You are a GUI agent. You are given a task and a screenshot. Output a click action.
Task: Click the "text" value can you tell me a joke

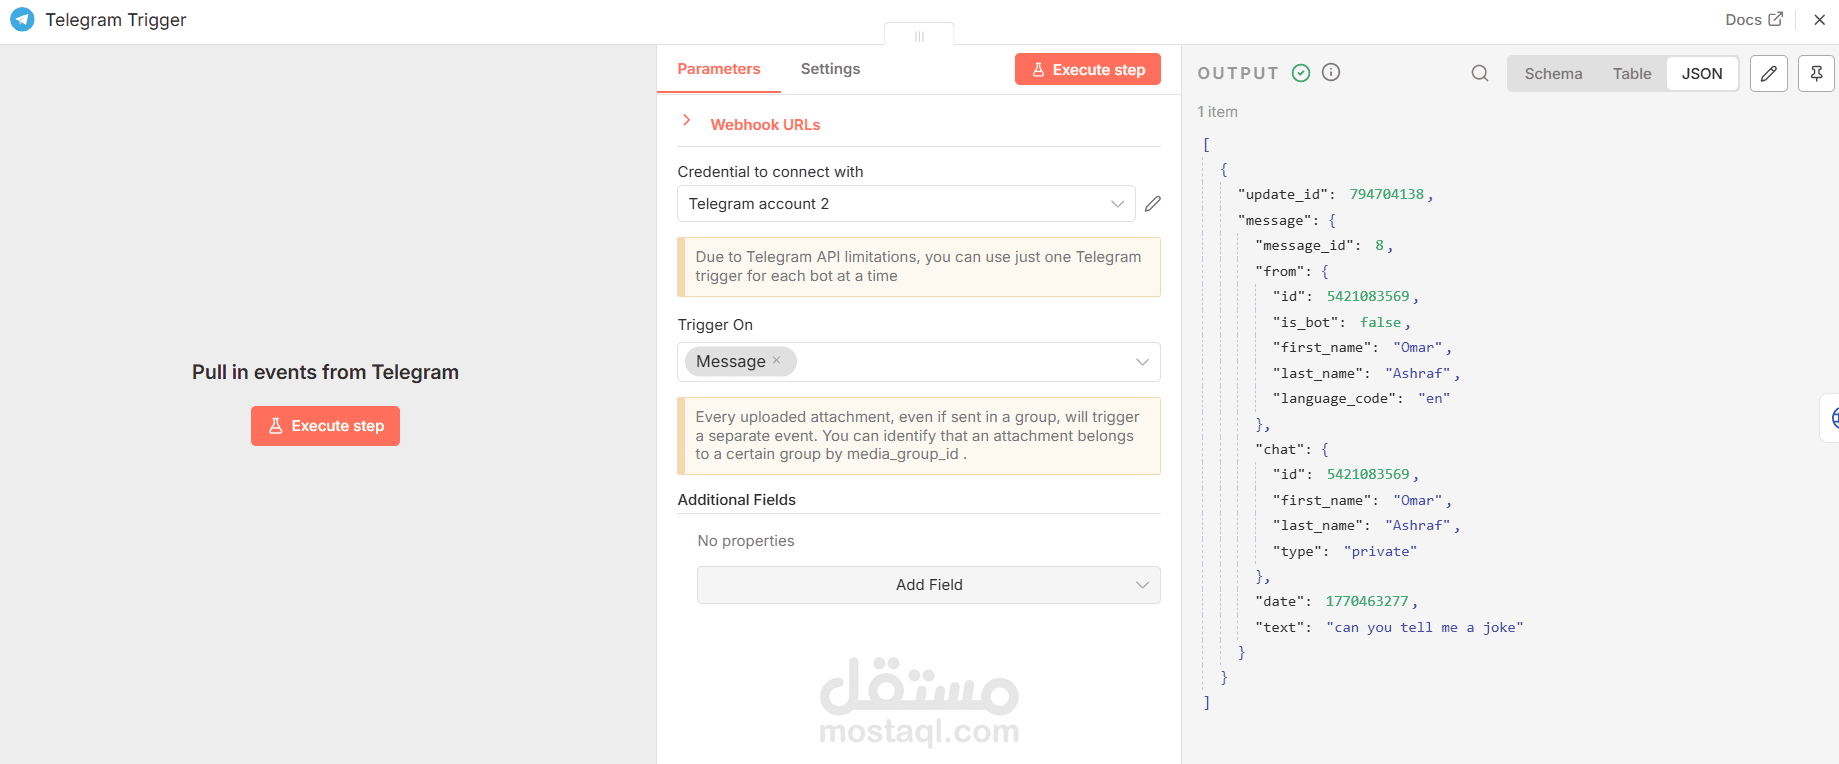point(1425,627)
